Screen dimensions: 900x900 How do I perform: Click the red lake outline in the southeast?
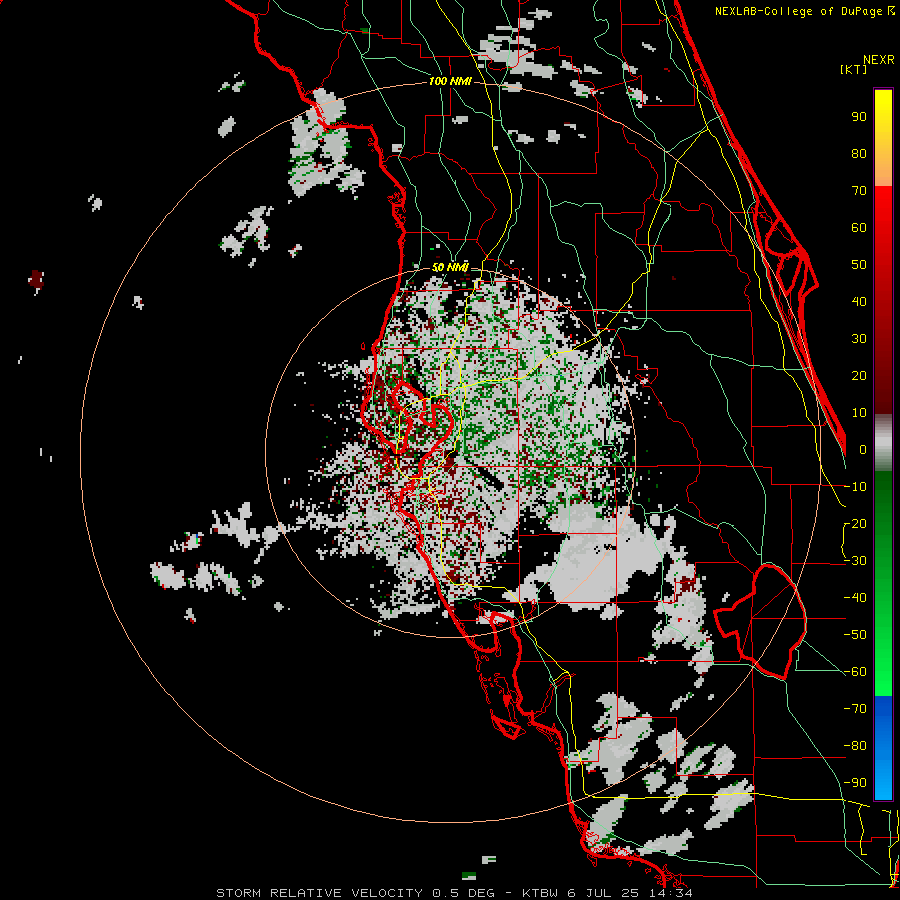coord(761,621)
